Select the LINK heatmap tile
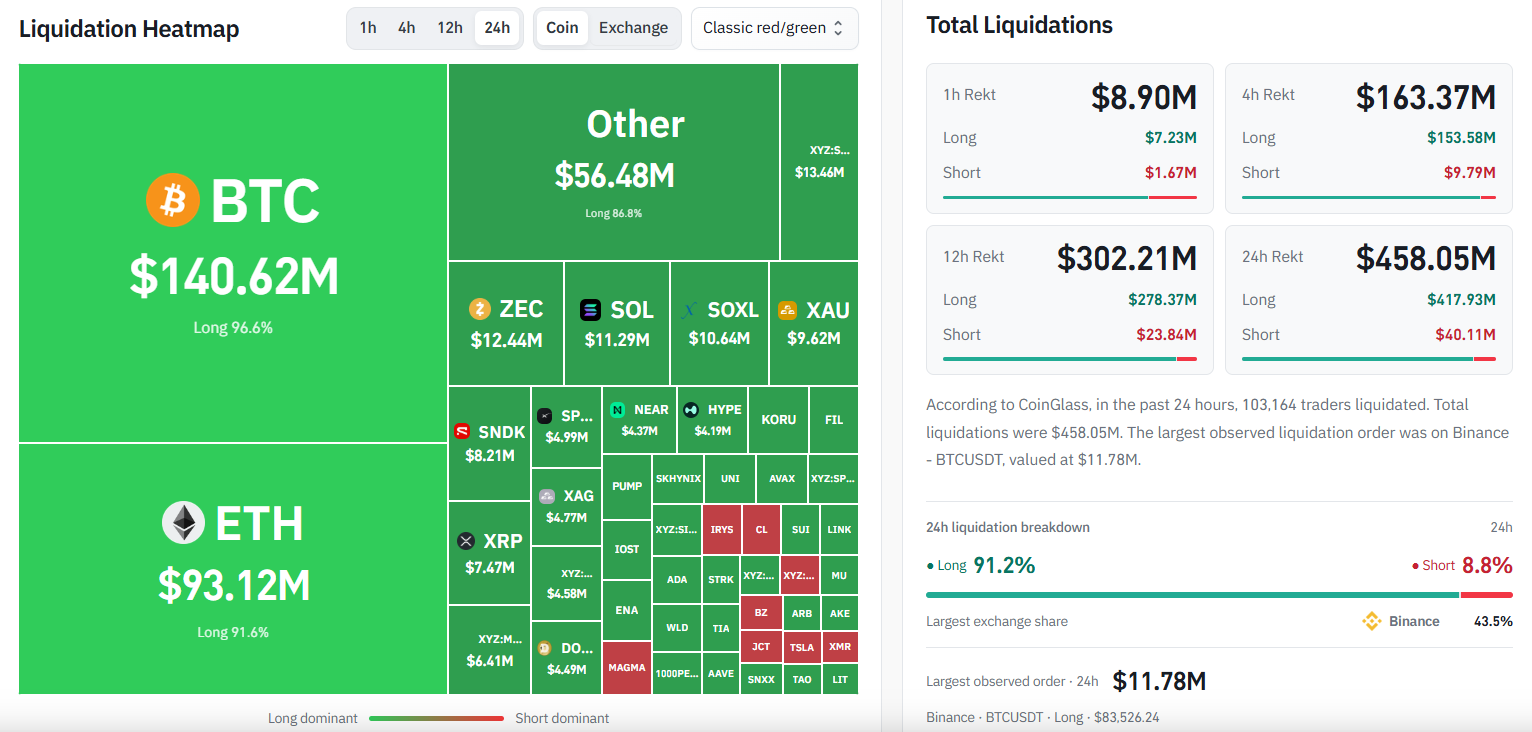The width and height of the screenshot is (1532, 732). pos(840,530)
